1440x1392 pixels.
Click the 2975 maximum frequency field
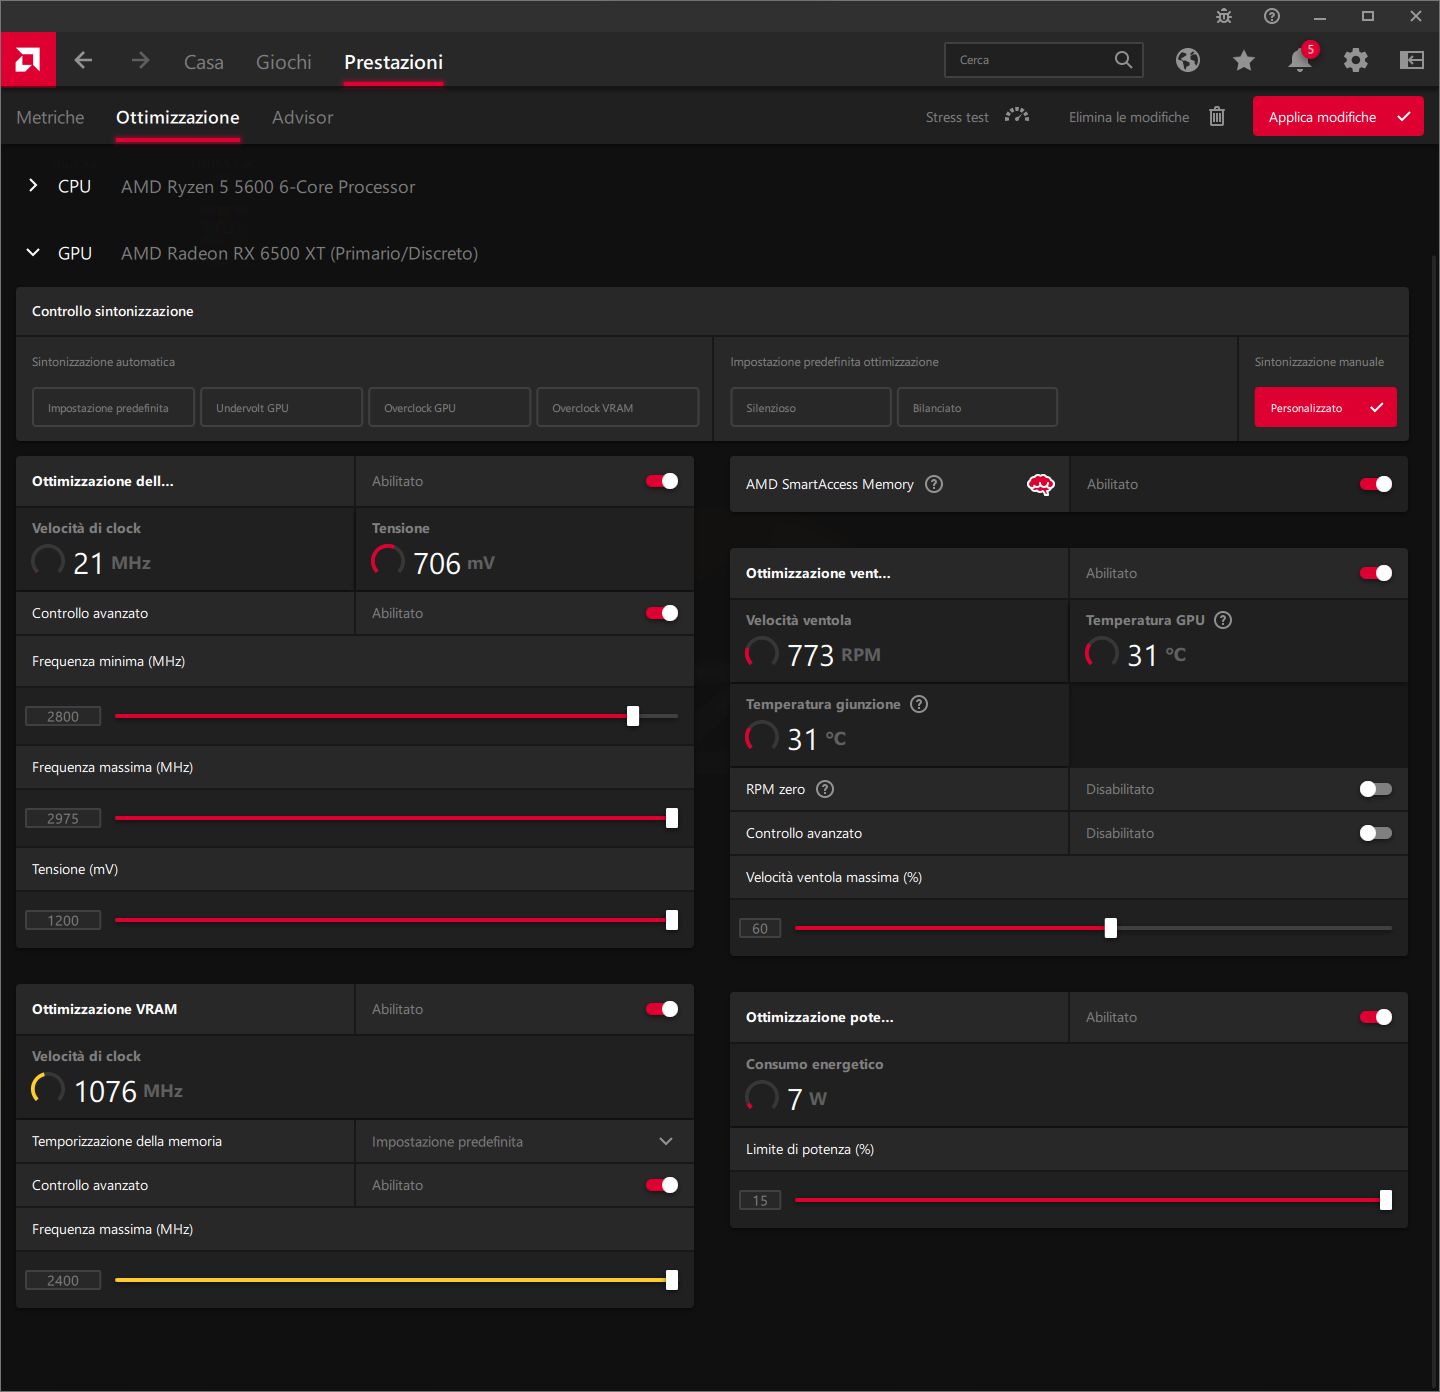coord(63,818)
